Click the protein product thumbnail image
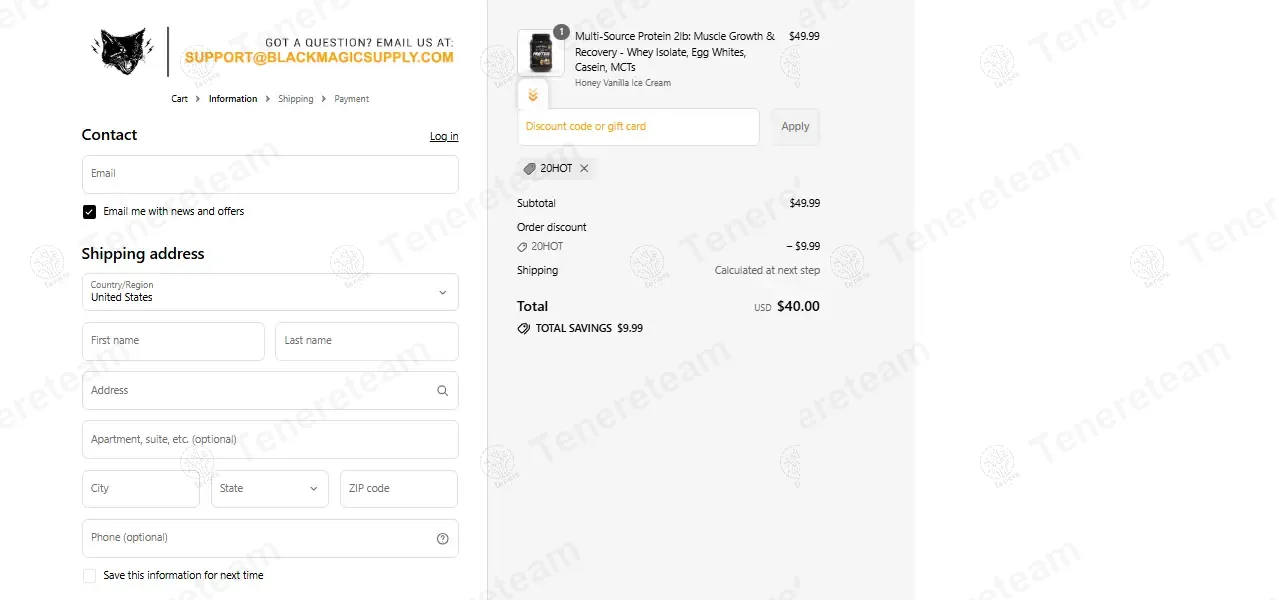This screenshot has height=600, width=1279. (x=540, y=52)
